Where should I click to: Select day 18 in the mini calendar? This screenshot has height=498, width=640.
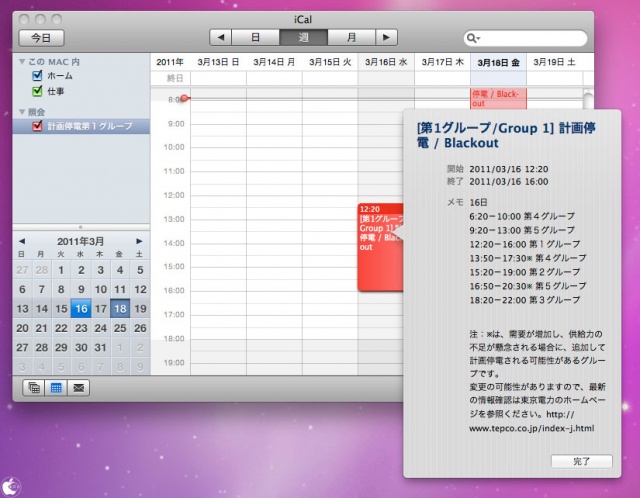(x=120, y=309)
